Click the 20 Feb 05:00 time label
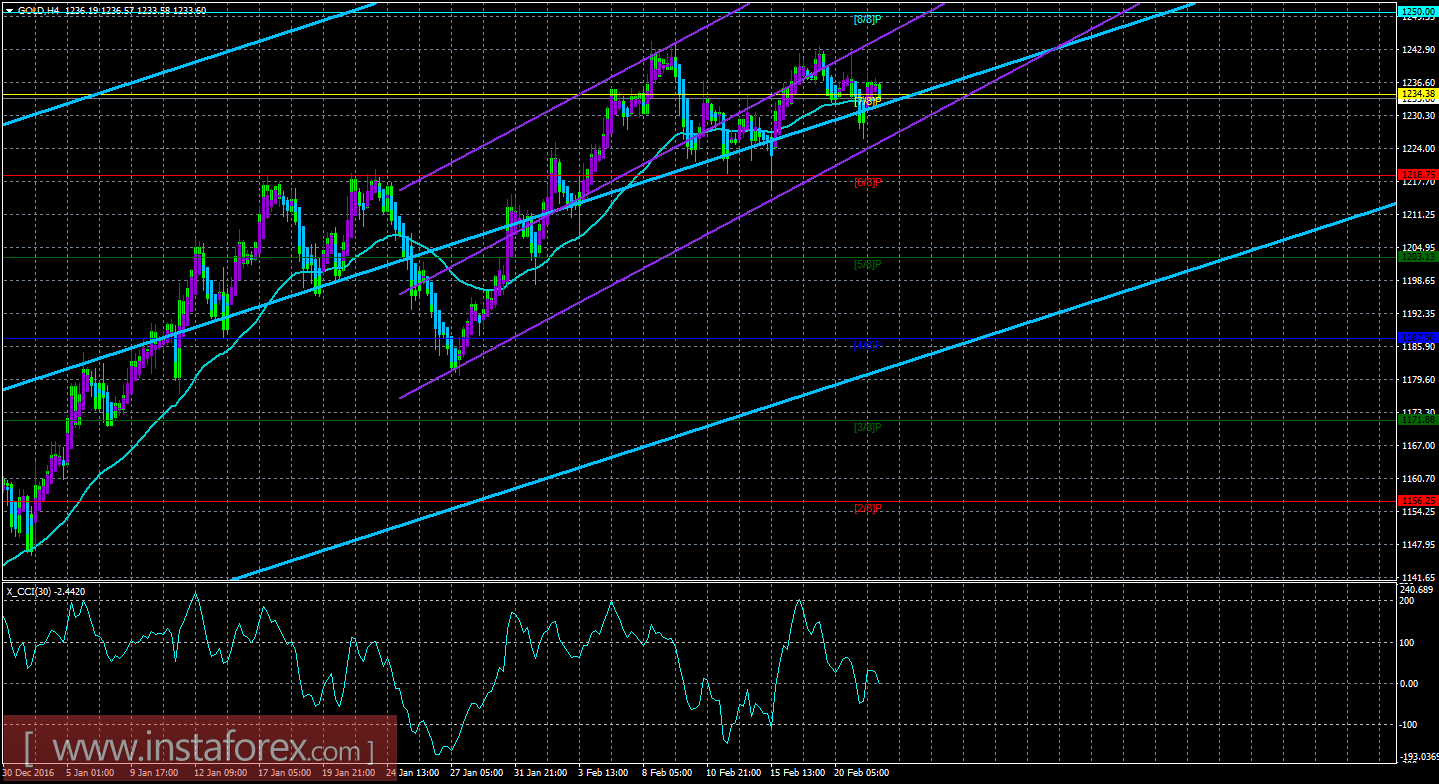The image size is (1439, 784). pyautogui.click(x=862, y=773)
